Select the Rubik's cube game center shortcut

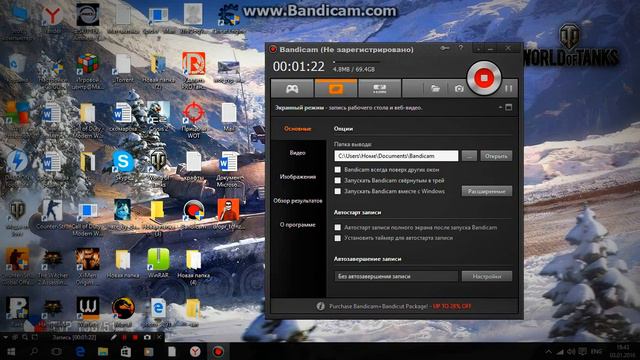(88, 71)
